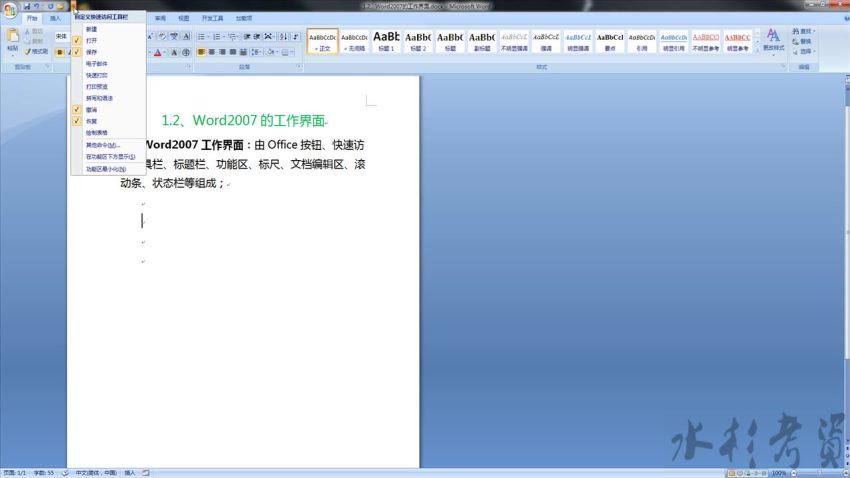The image size is (850, 478).
Task: Uncheck 撤消 (Undo) in customize menu
Action: click(108, 109)
